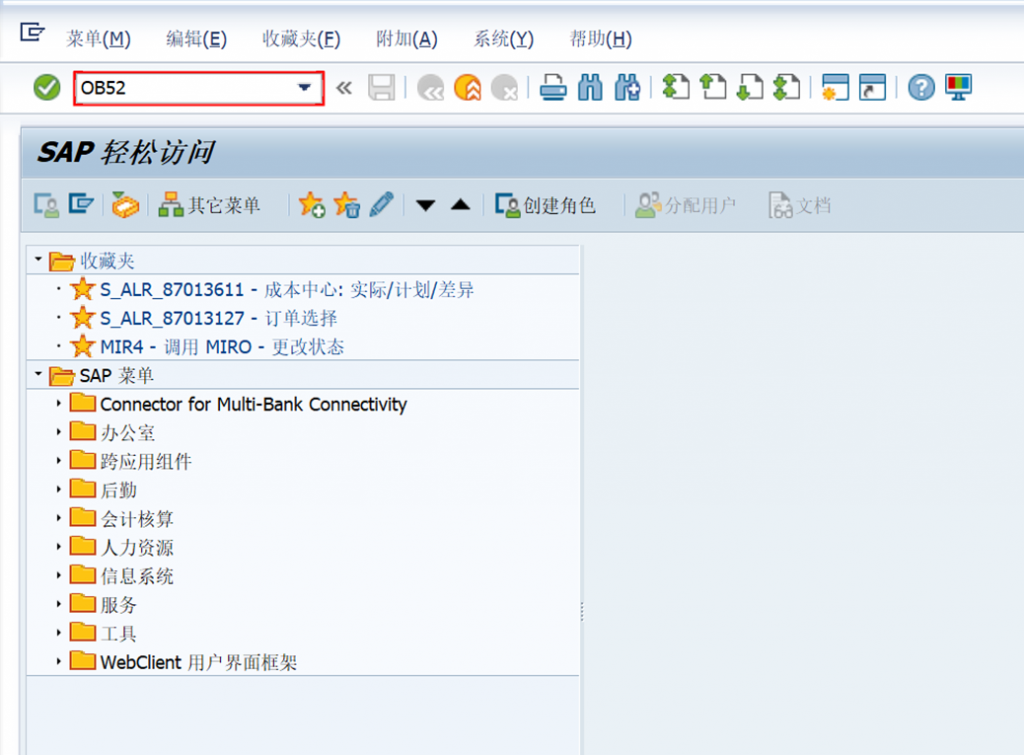
Task: Open the command field history dropdown arrow
Action: click(x=304, y=88)
